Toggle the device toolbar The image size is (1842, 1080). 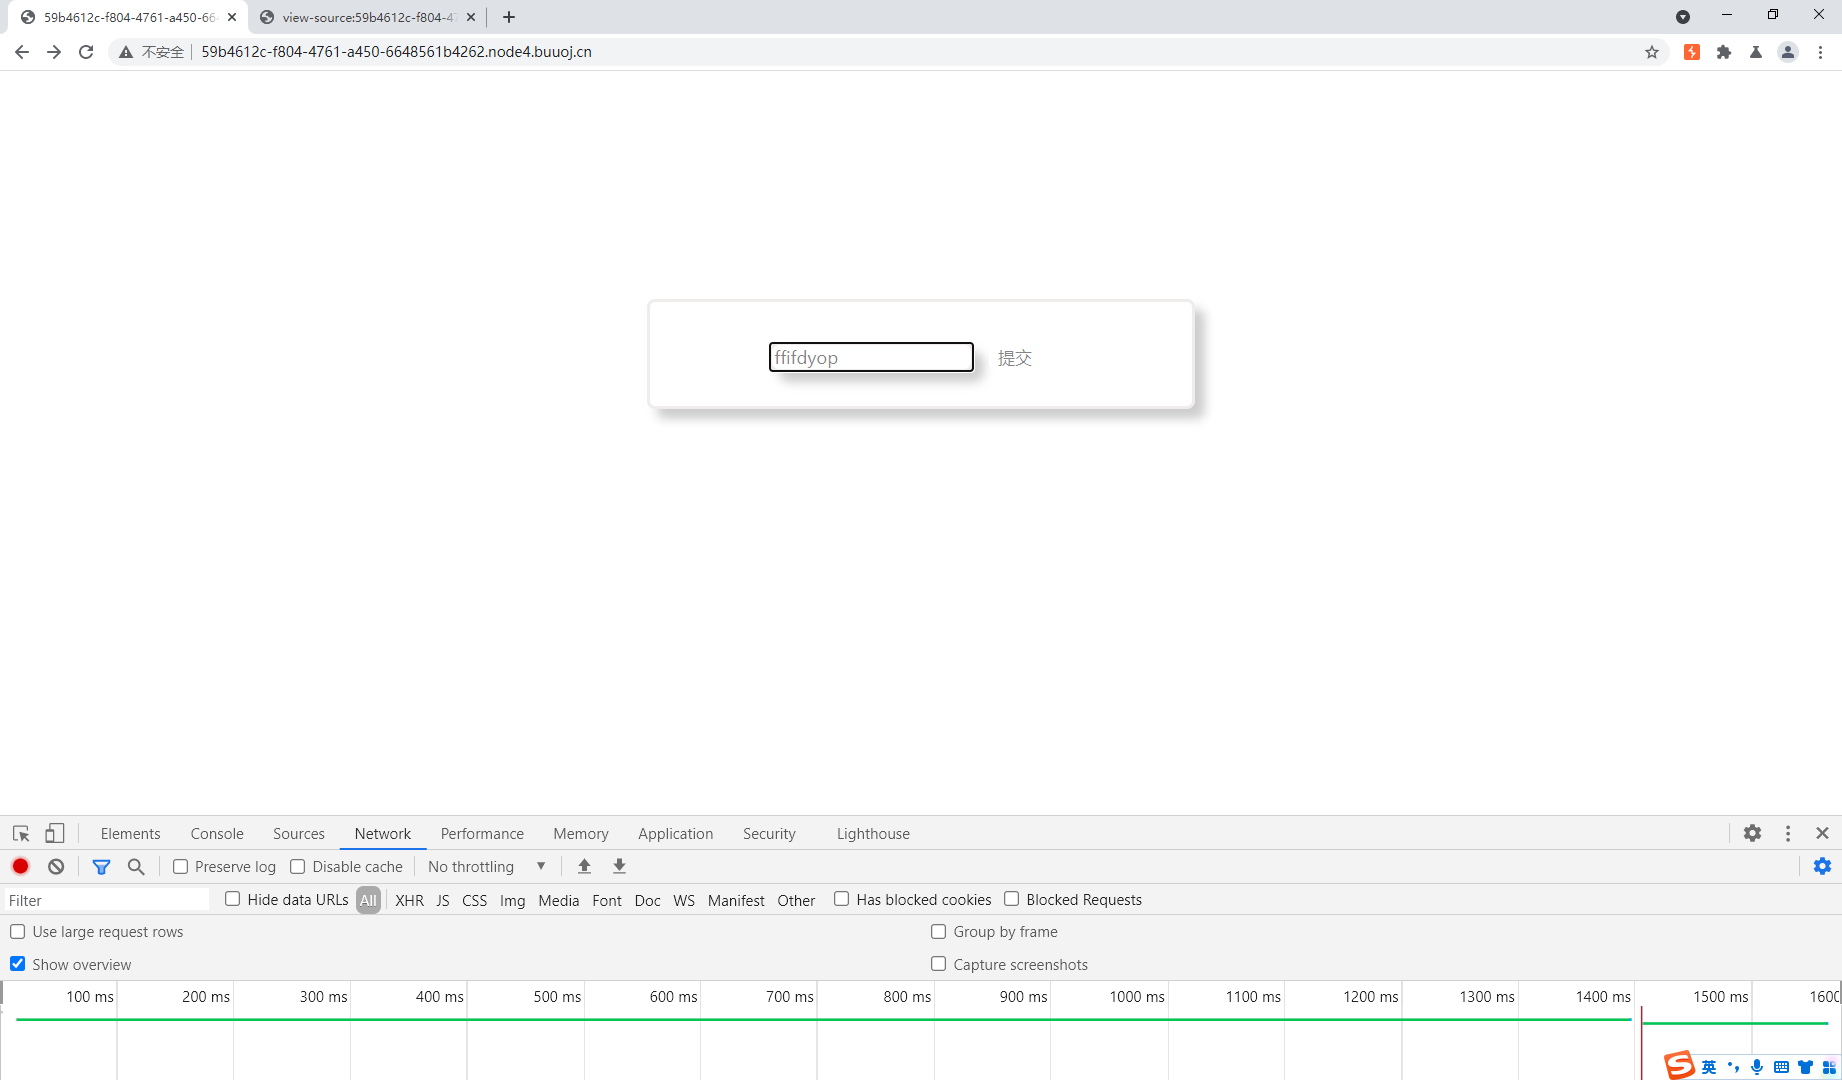pos(55,833)
